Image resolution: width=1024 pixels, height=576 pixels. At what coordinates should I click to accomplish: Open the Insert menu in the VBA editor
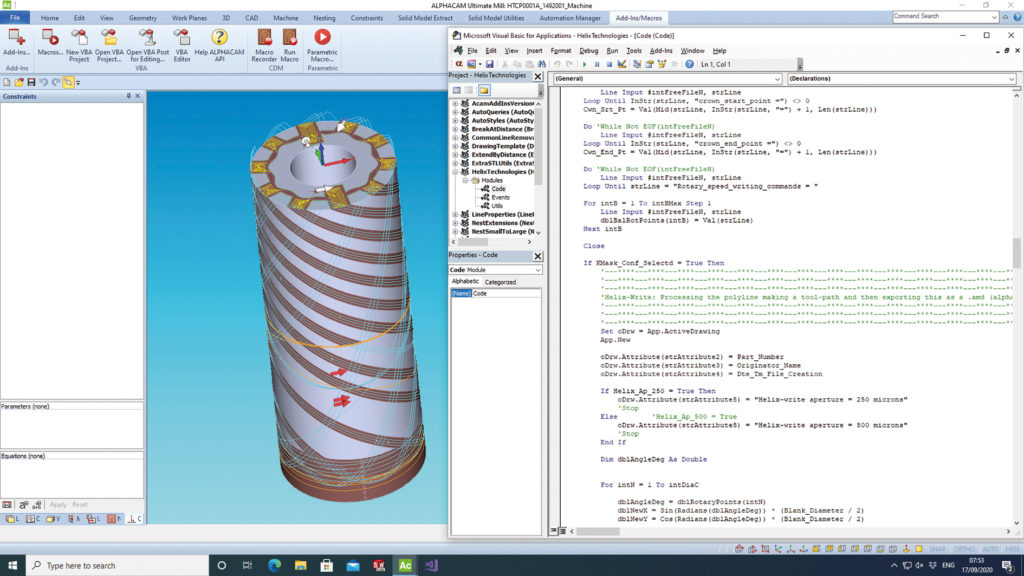point(534,50)
